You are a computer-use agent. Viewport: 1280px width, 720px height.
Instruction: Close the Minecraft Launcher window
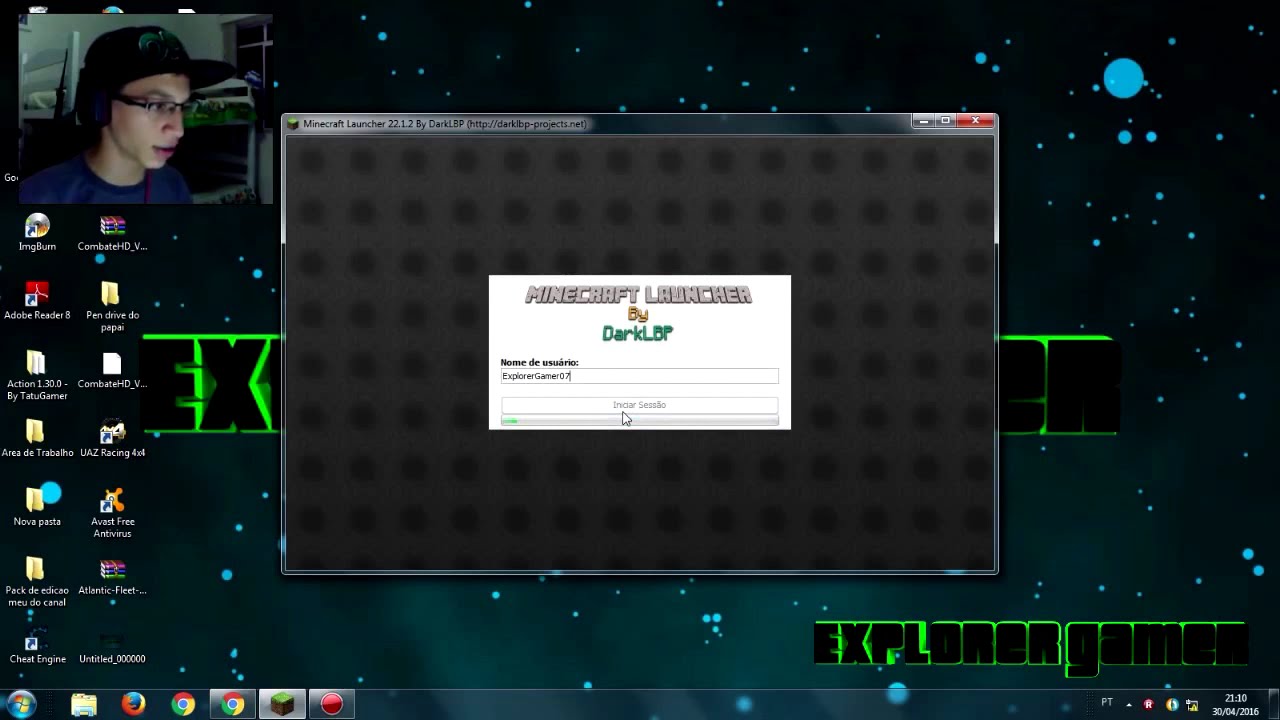point(975,121)
